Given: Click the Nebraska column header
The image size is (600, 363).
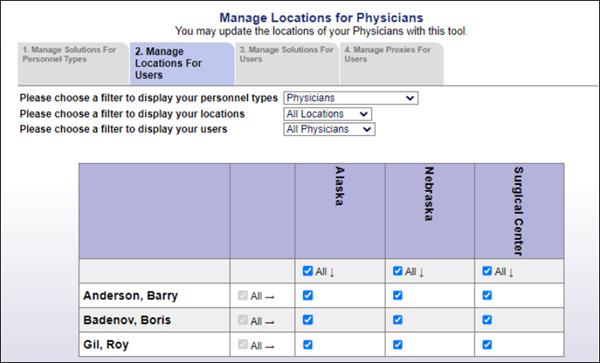Looking at the screenshot, I should pyautogui.click(x=430, y=211).
